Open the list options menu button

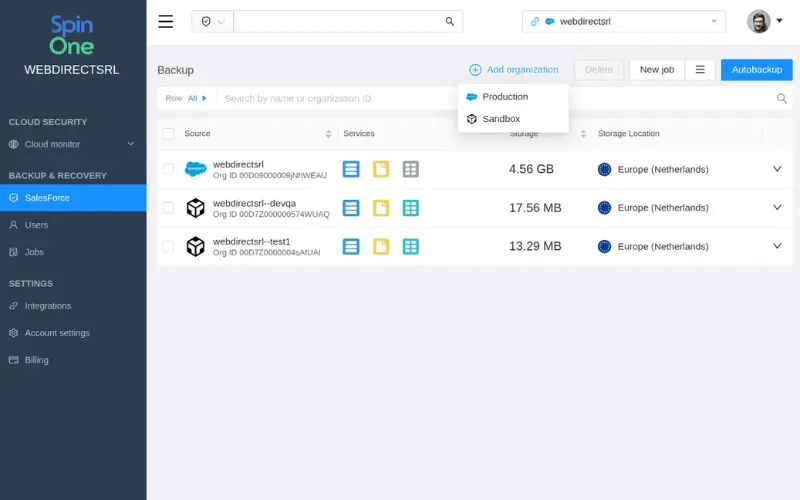(x=700, y=70)
